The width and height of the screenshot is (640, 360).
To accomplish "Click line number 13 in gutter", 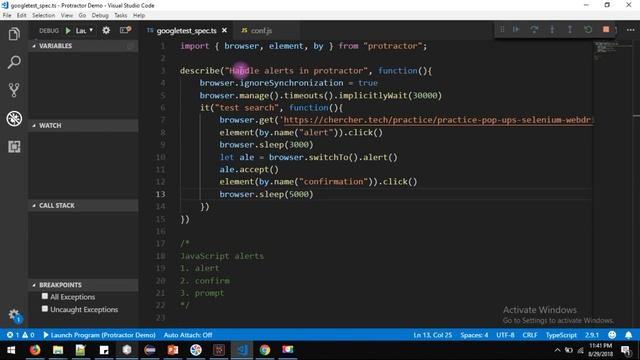I will 160,194.
